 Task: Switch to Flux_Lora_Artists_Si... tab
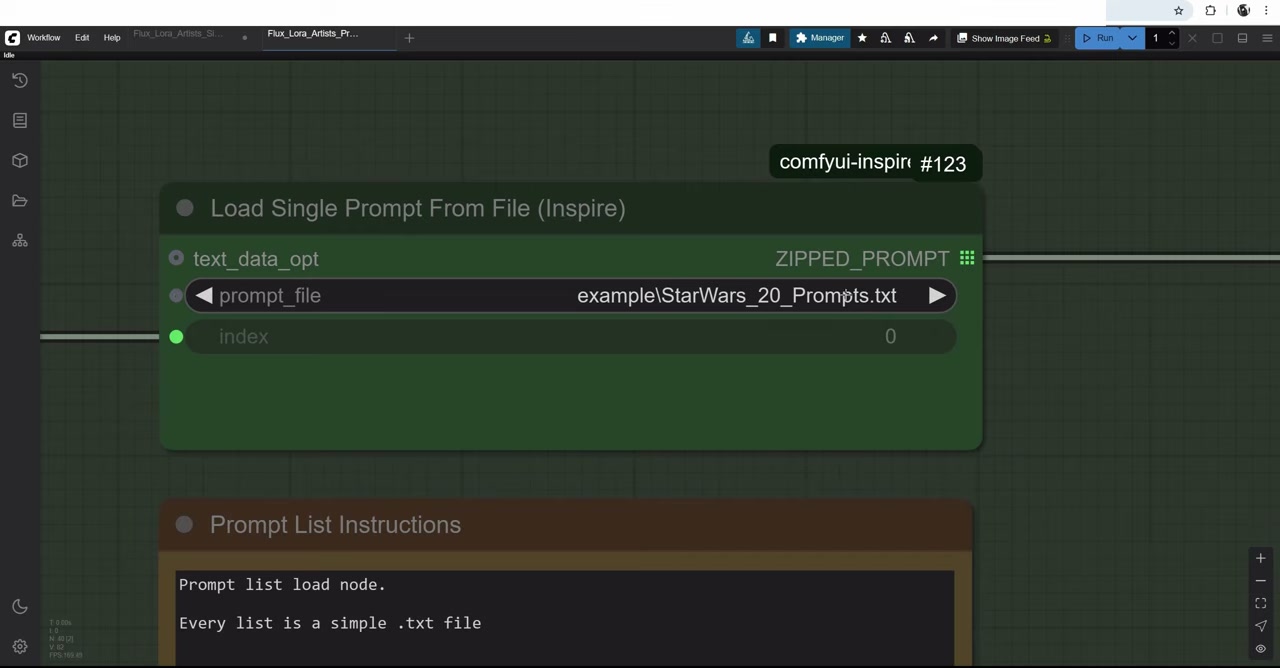(x=178, y=34)
